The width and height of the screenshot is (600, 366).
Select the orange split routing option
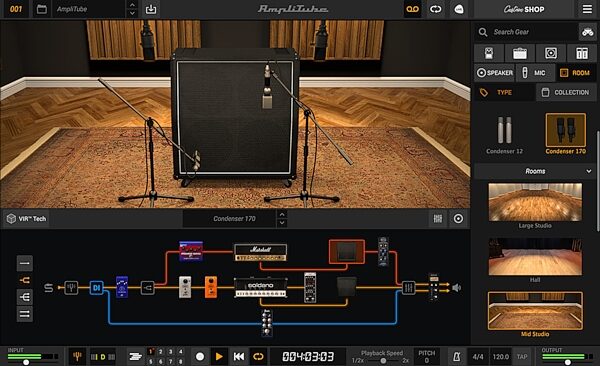(x=24, y=280)
